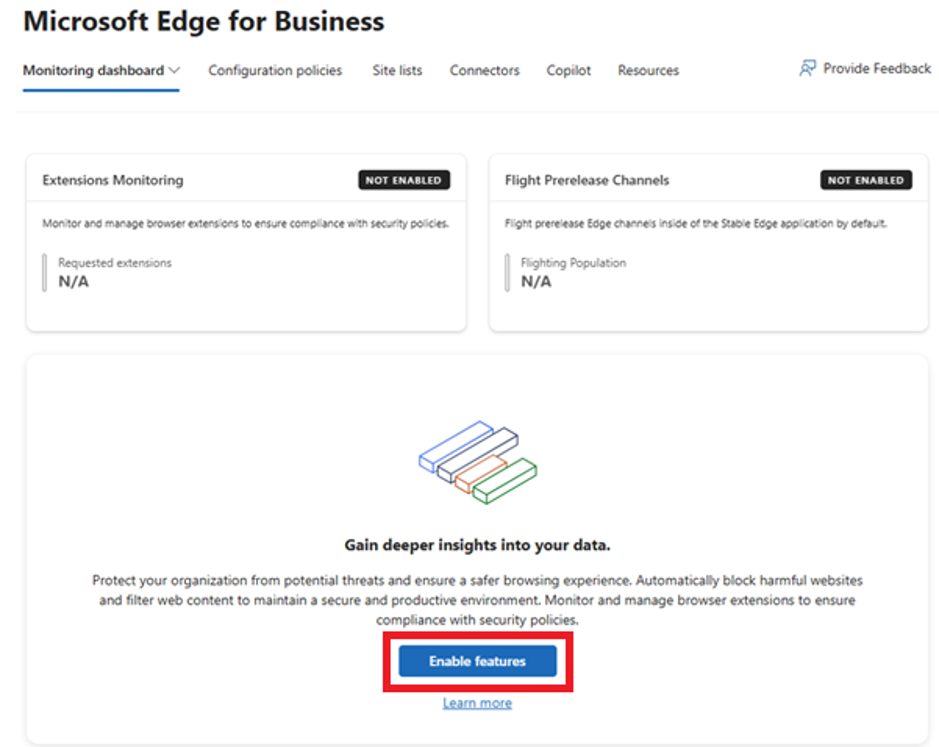Select the Copilot tab

(568, 71)
